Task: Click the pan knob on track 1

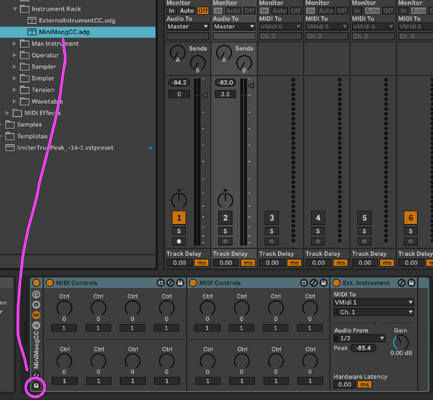Action: click(x=179, y=199)
